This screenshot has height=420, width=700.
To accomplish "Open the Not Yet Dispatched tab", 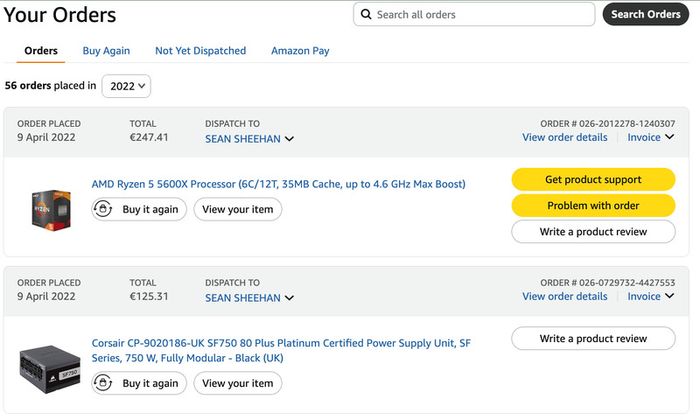I will (x=200, y=51).
